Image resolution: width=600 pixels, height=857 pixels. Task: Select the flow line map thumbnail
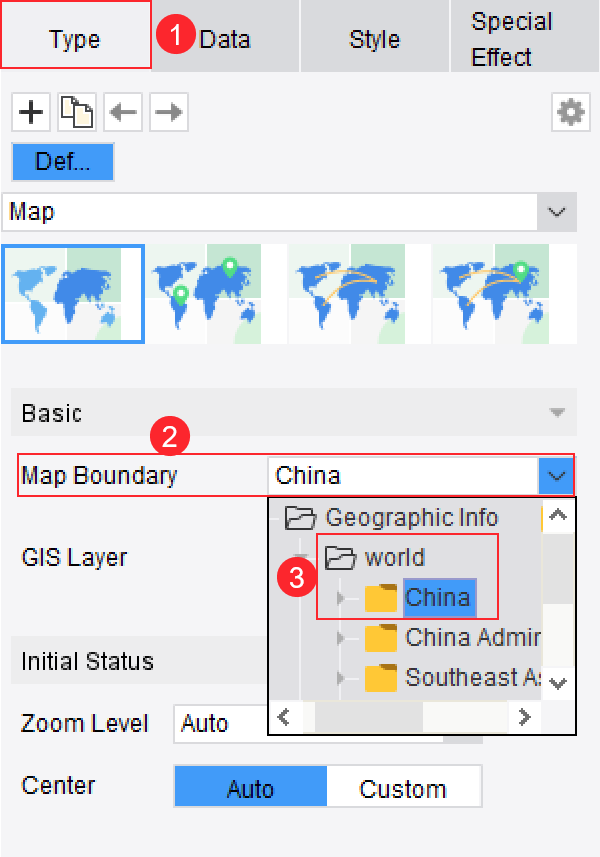click(360, 294)
